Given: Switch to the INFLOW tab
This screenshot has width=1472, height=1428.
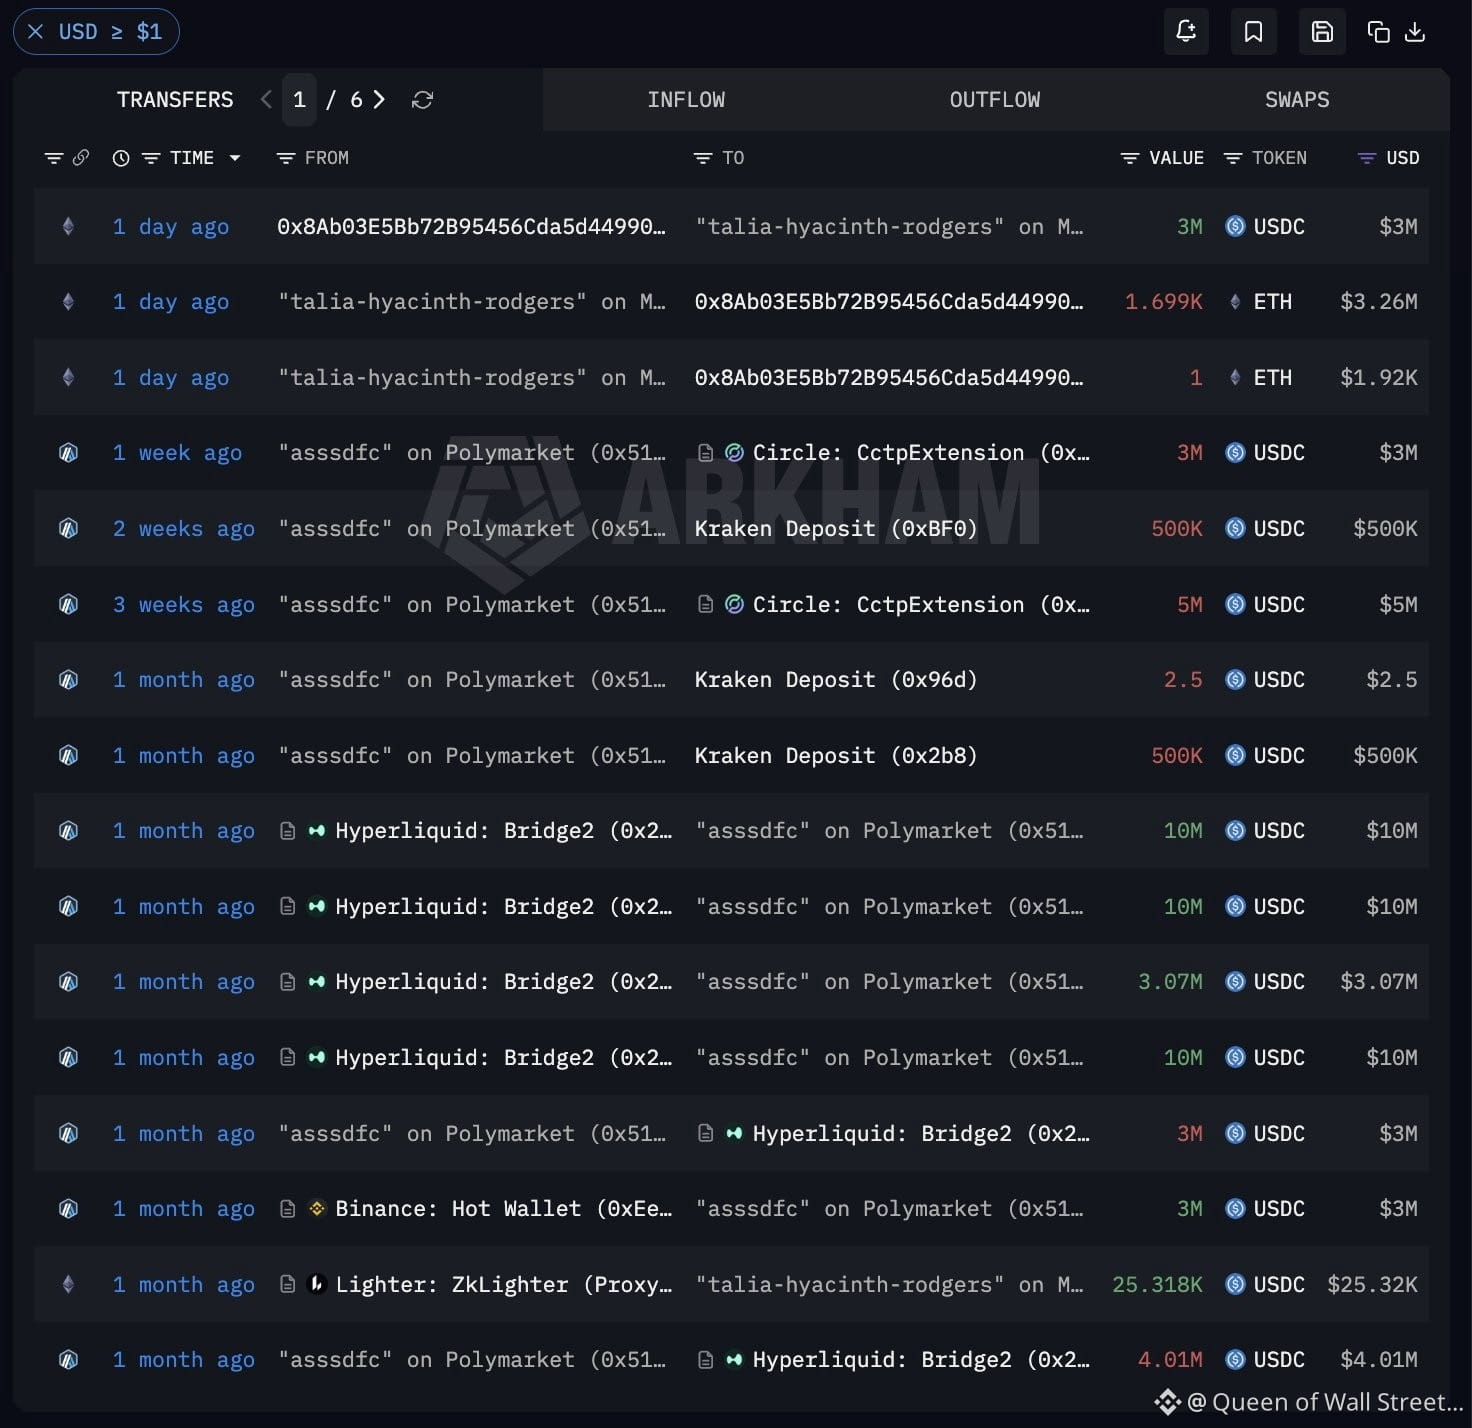Looking at the screenshot, I should (x=686, y=100).
